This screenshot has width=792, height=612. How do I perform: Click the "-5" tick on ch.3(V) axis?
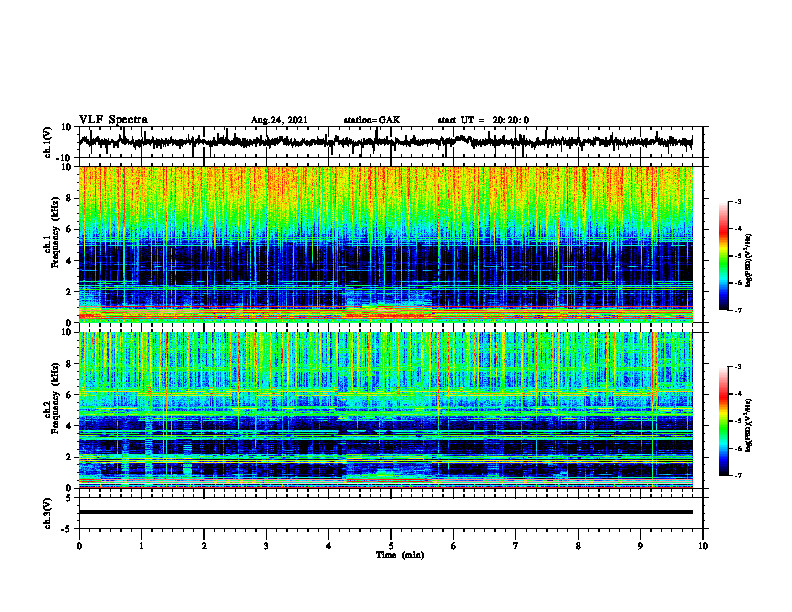[68, 529]
